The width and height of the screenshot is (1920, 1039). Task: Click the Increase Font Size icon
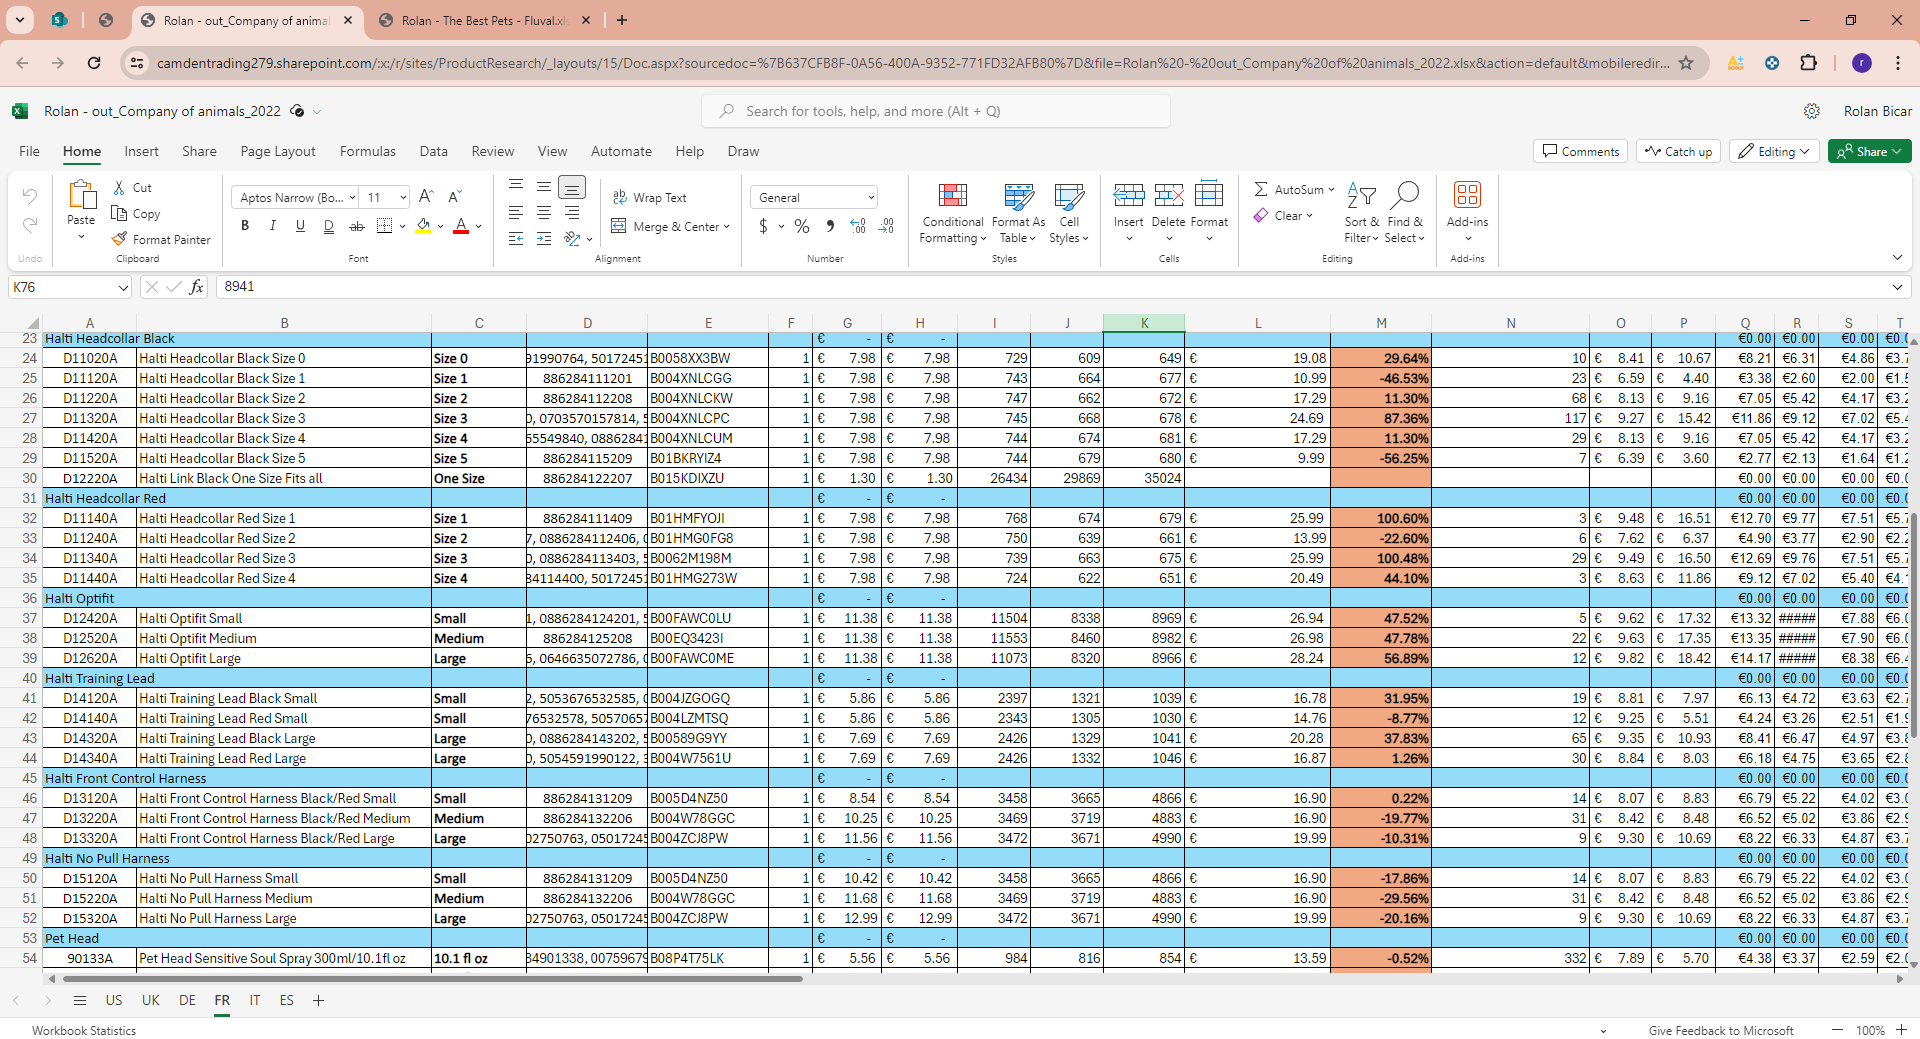coord(426,197)
